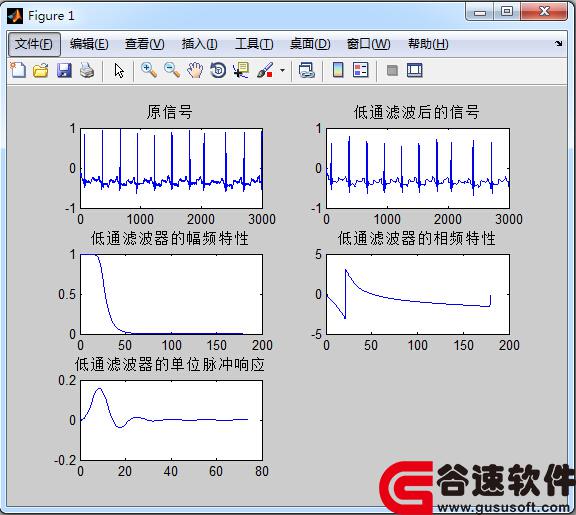Print the figure with the printer icon
Image resolution: width=576 pixels, height=515 pixels.
point(87,70)
